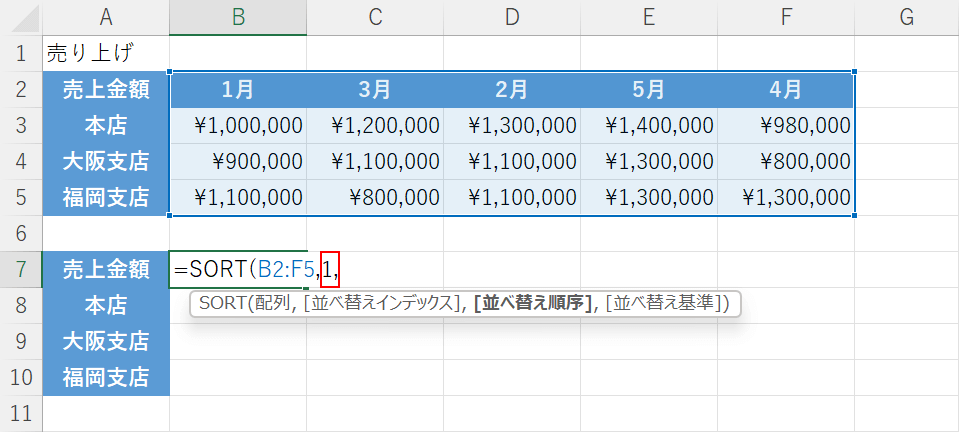
Task: Select row 11 header
Action: coord(21,413)
